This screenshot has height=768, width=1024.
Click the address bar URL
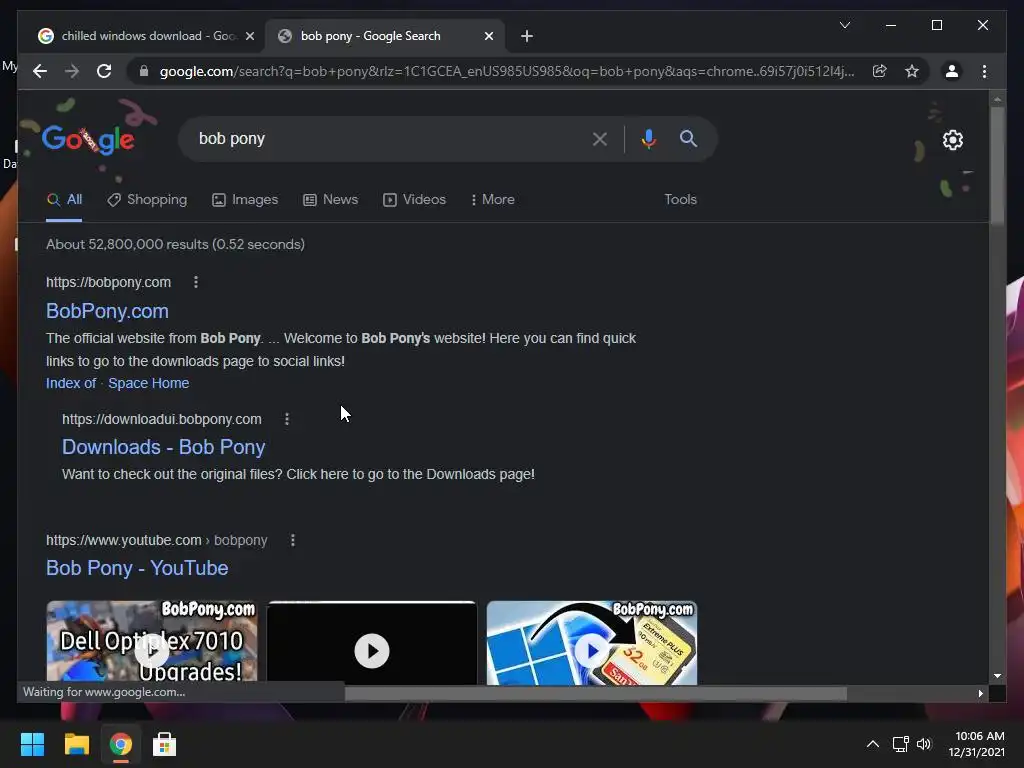[x=507, y=71]
